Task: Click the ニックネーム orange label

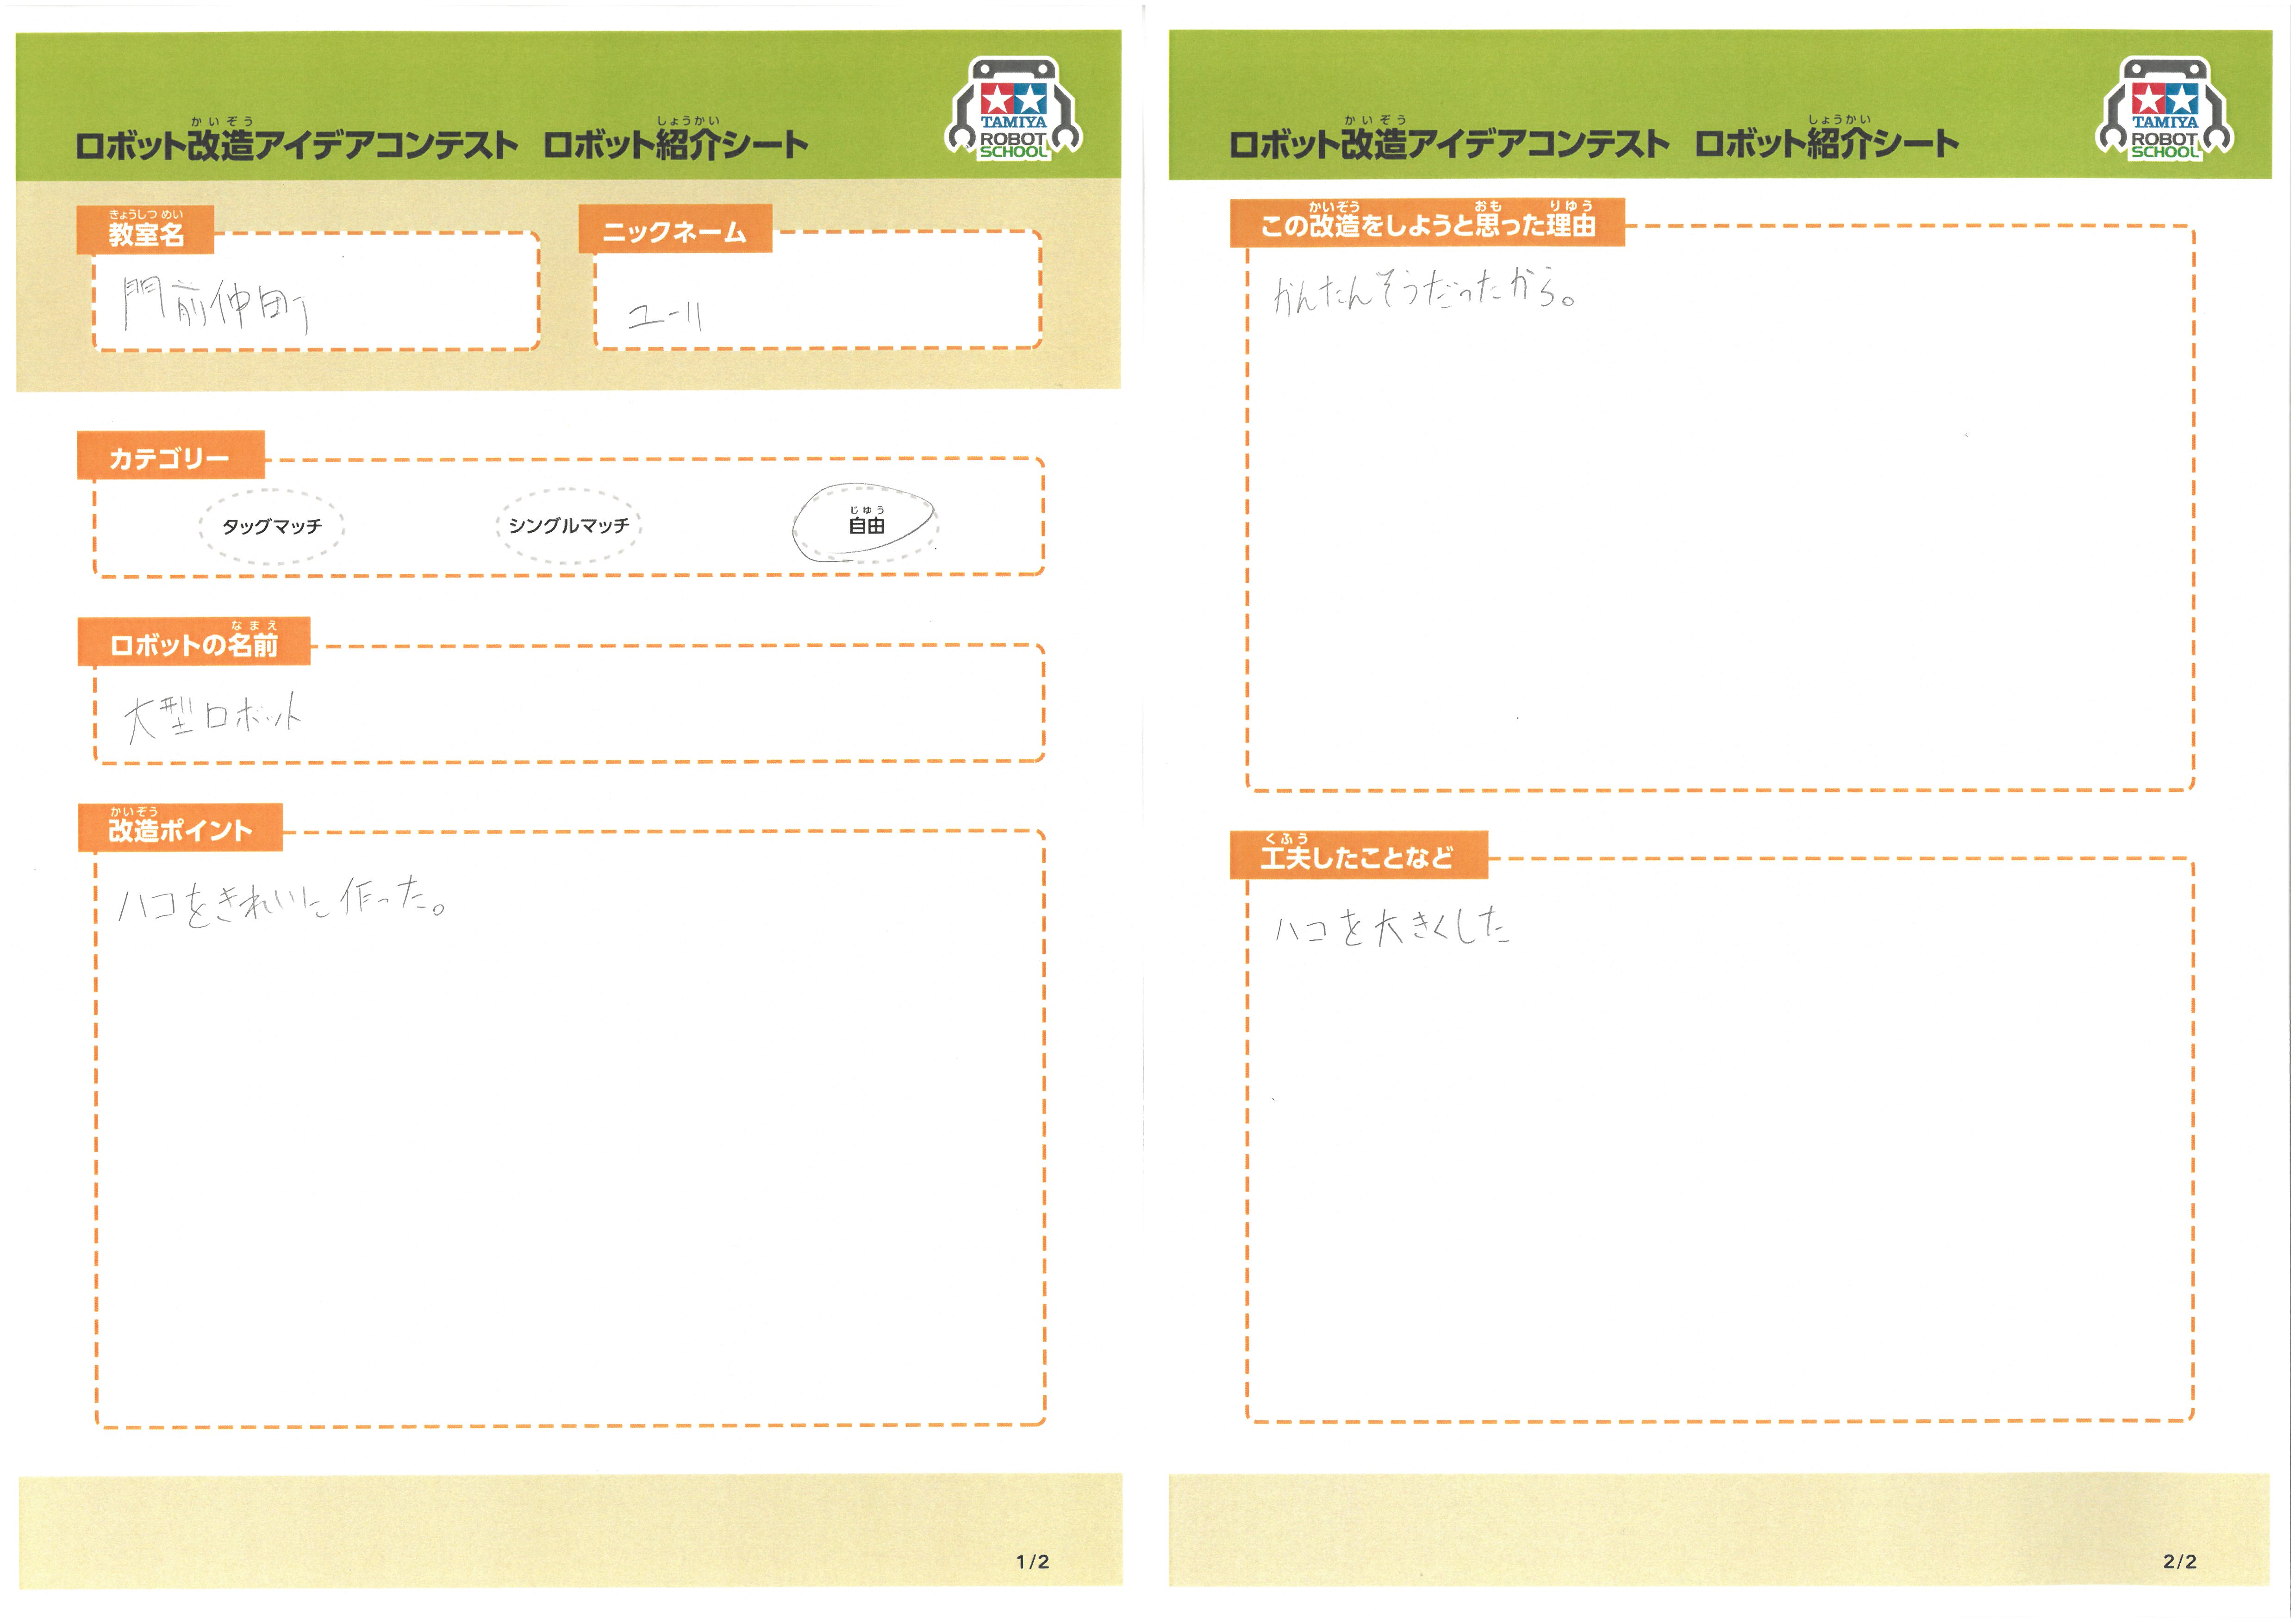Action: tap(675, 229)
